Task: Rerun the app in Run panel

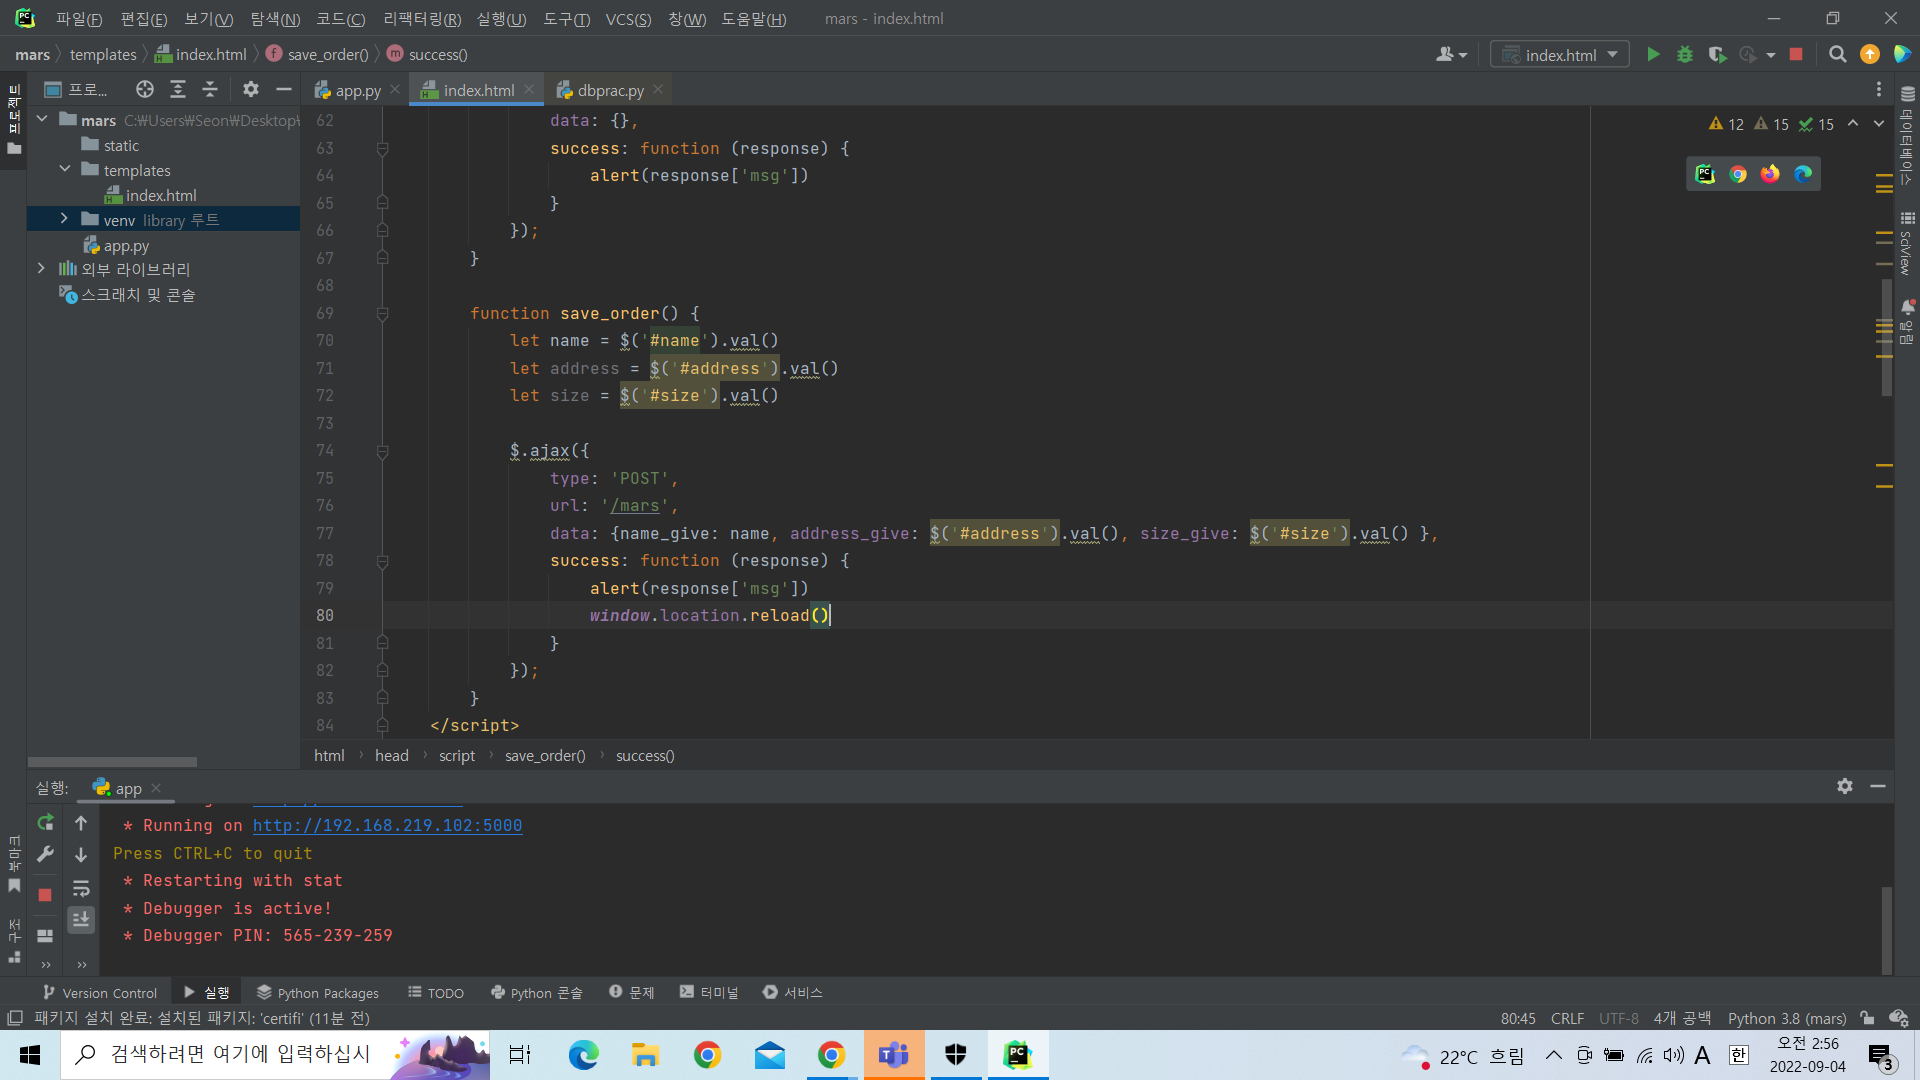Action: 45,823
